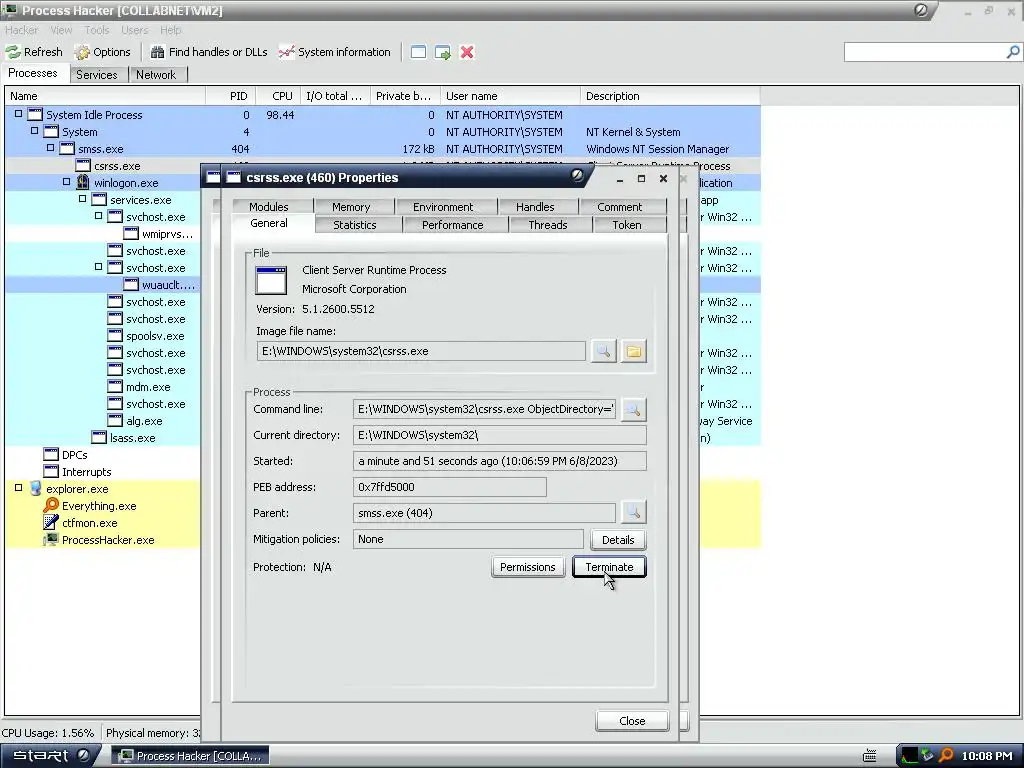Click the Start button on taskbar
Screen dimensions: 1024x768
50,756
